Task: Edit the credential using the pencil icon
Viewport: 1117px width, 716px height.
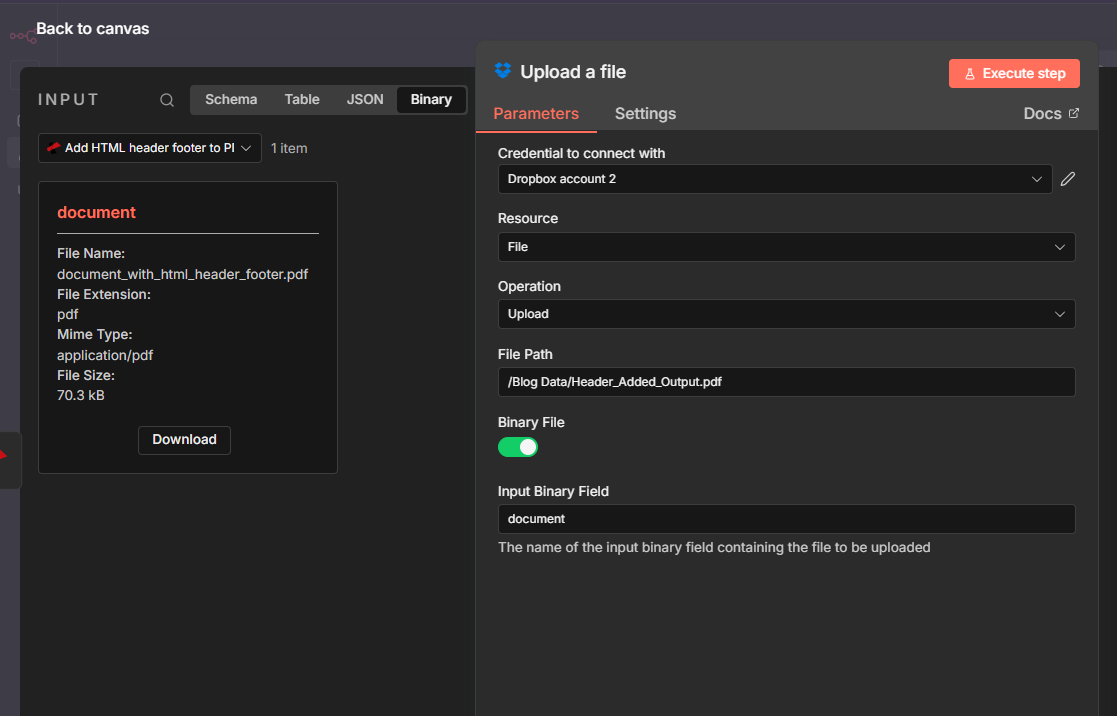Action: tap(1067, 178)
